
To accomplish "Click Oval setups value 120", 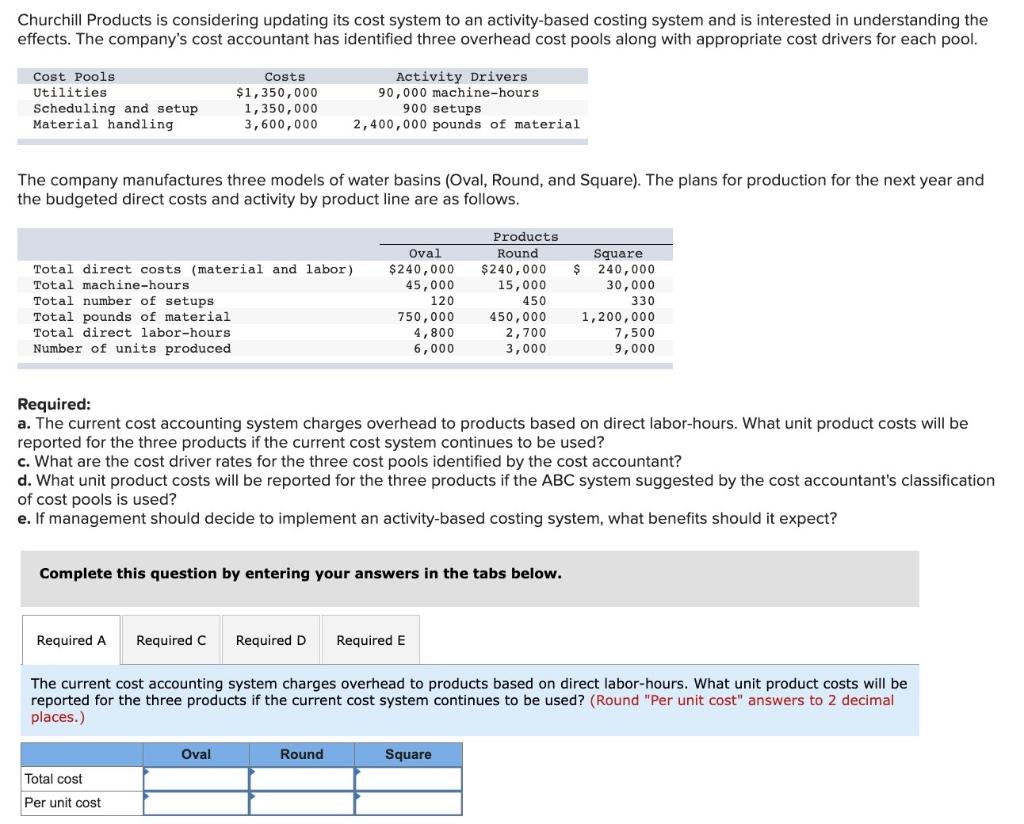I will click(x=442, y=301).
